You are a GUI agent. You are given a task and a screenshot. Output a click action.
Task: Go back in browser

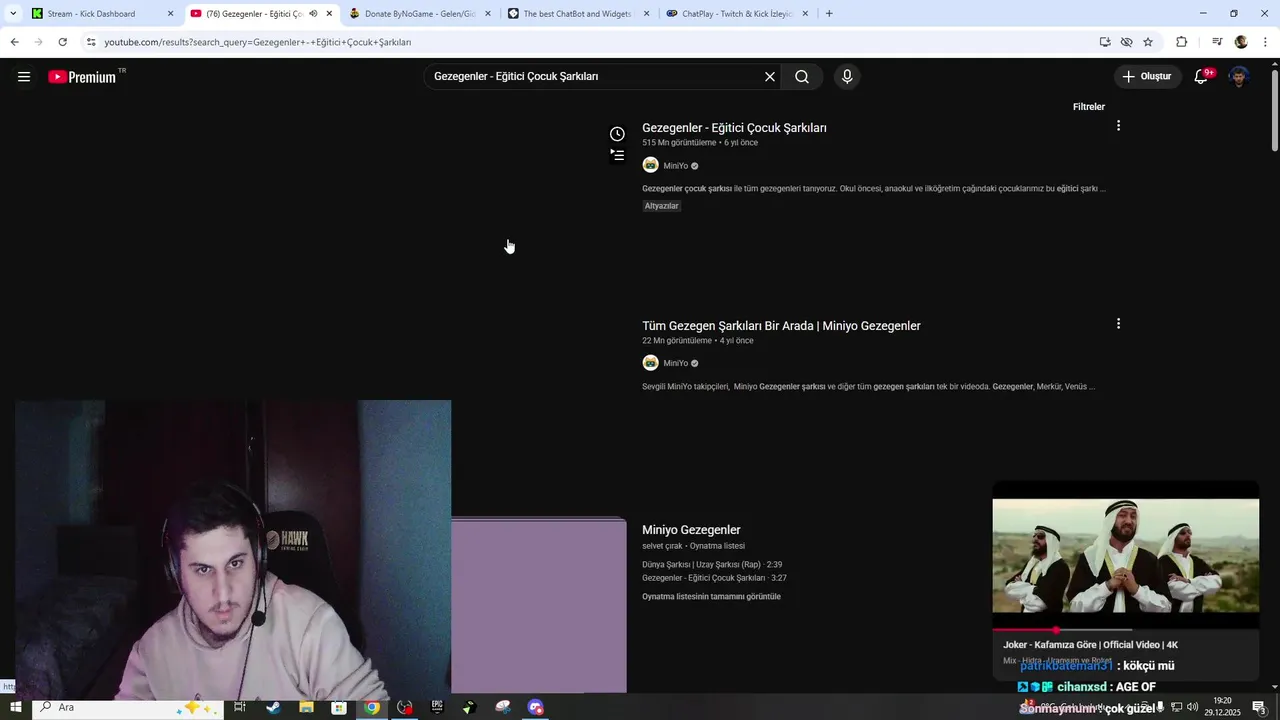click(x=14, y=42)
